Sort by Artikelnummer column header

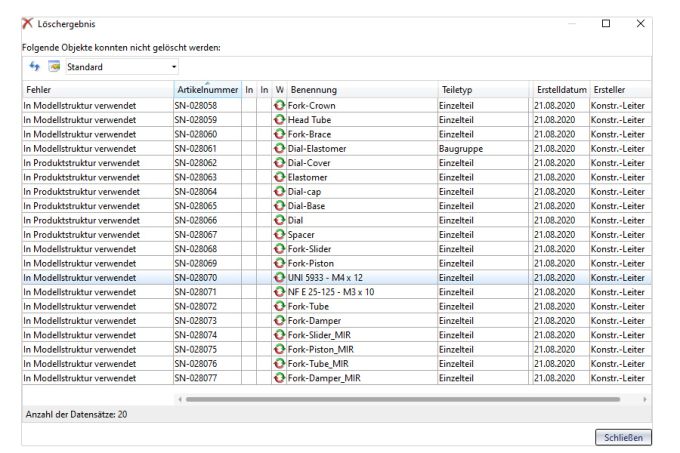[x=206, y=90]
